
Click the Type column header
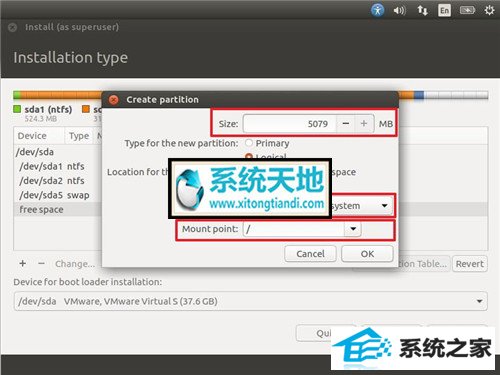click(79, 136)
